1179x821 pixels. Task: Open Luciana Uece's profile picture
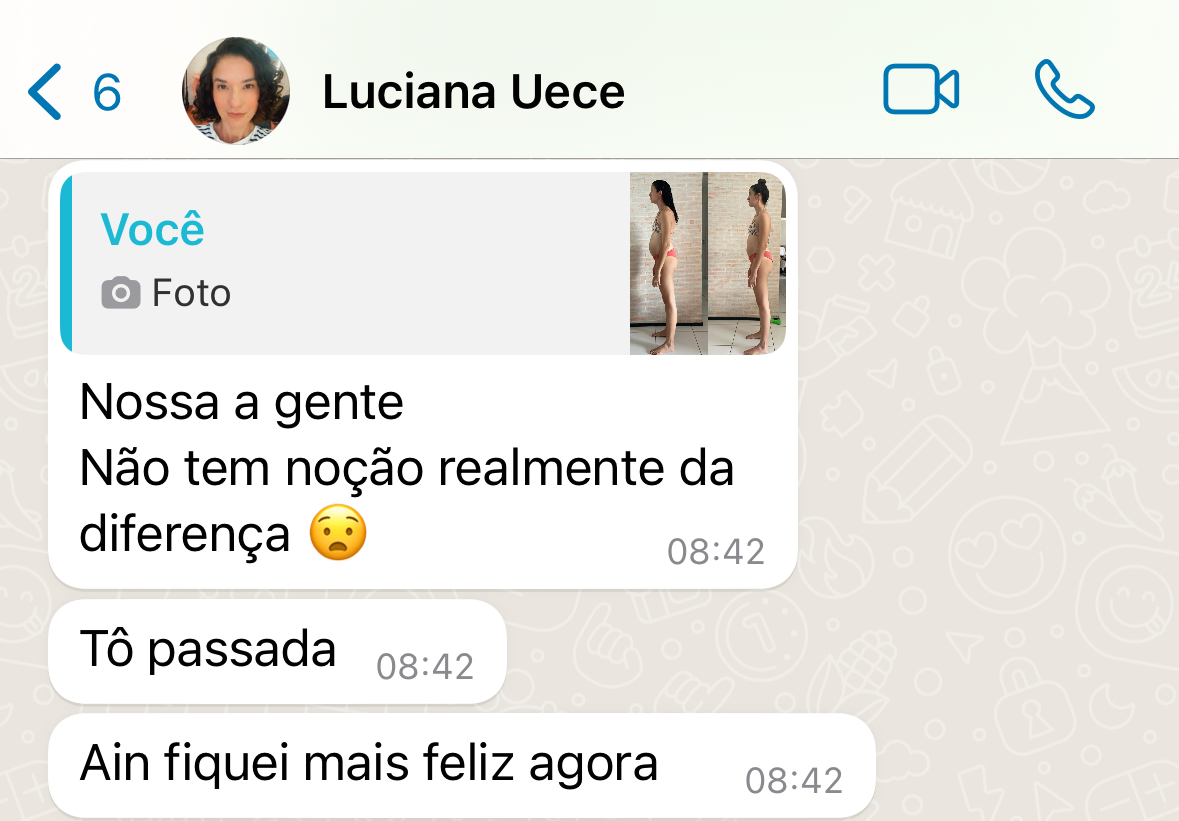click(236, 90)
